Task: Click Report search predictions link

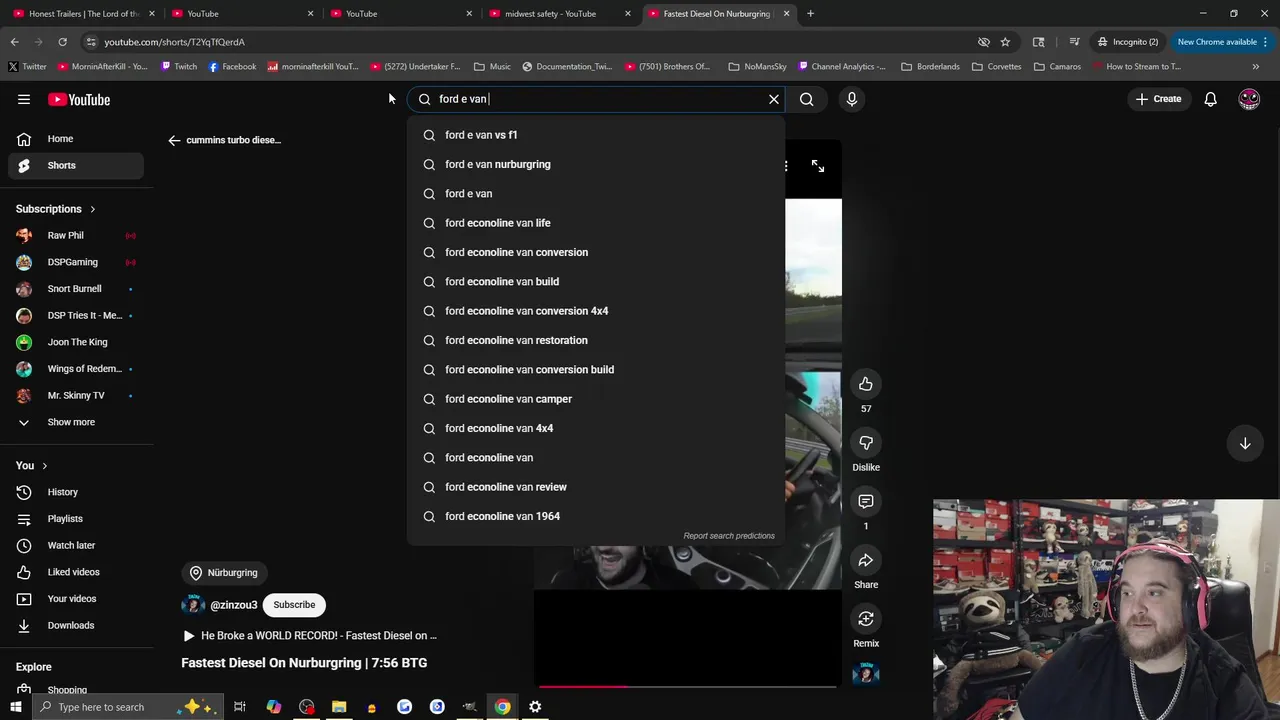Action: 729,536
